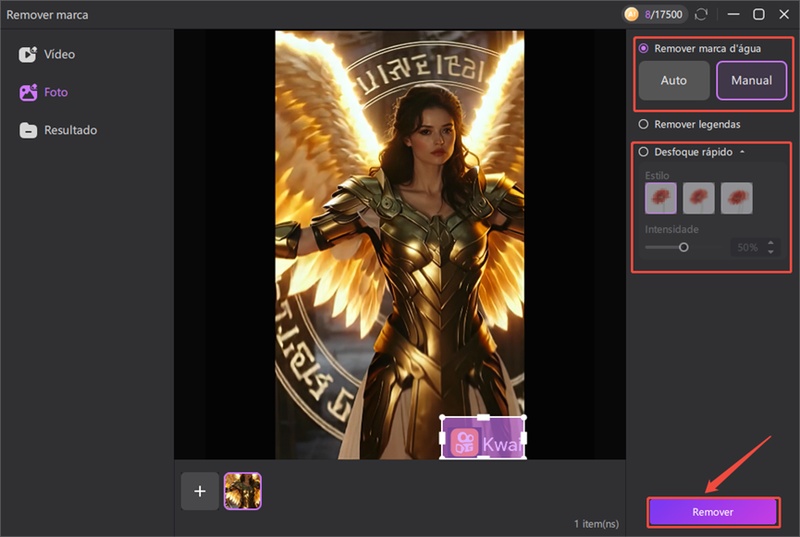Enable the Desfoque rápido radio option

click(643, 151)
